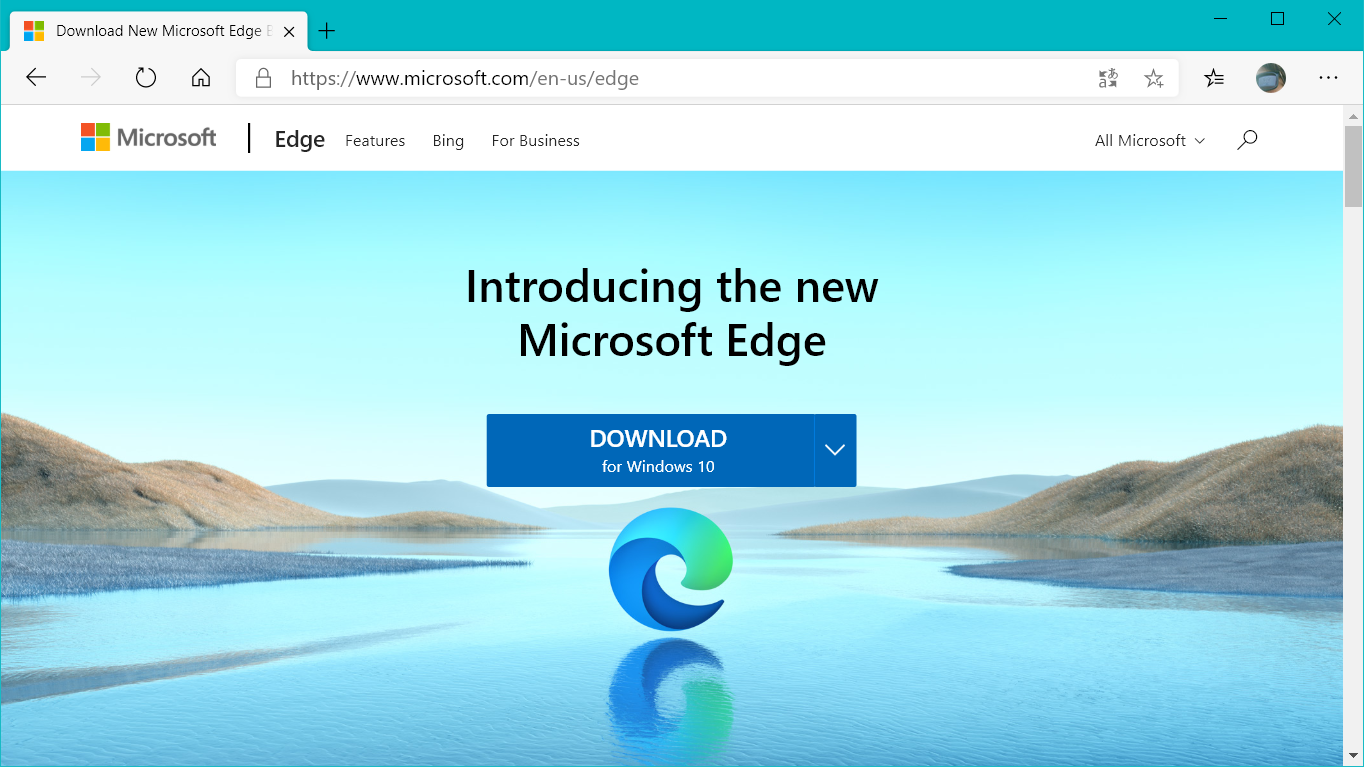
Task: Open Settings and more ellipsis menu
Action: [1328, 78]
